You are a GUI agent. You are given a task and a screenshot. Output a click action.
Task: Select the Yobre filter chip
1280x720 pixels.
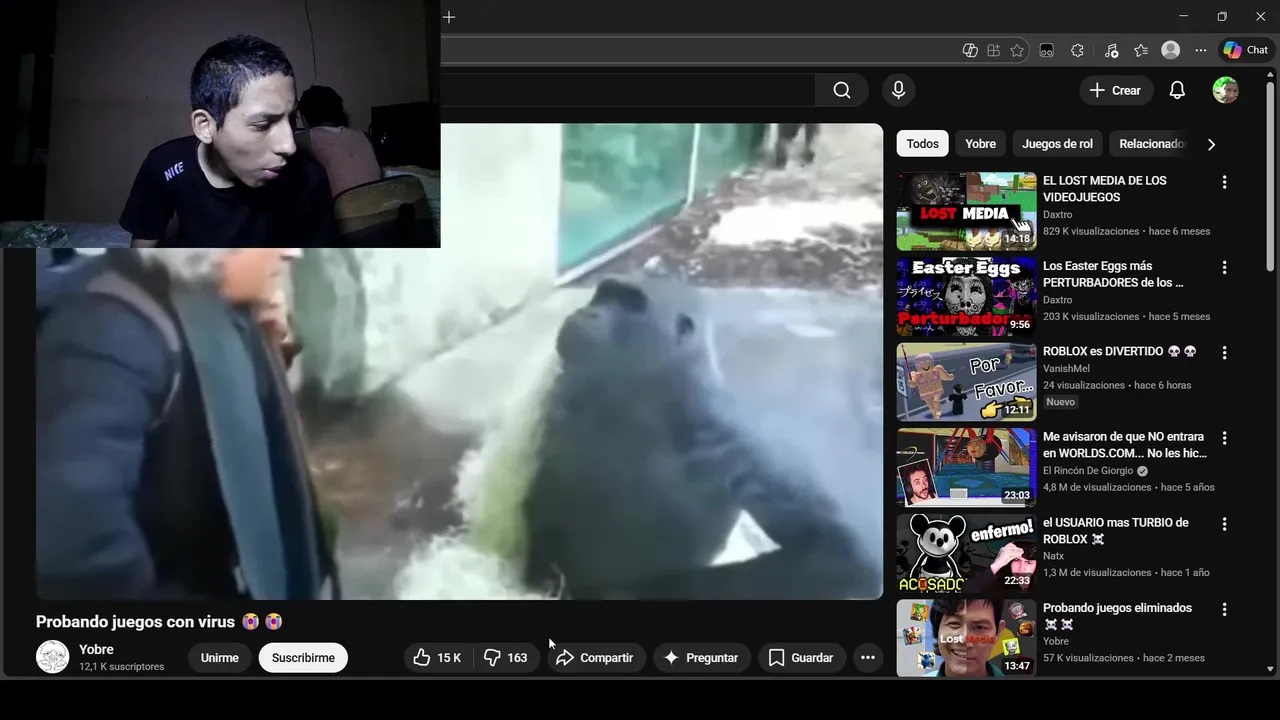coord(980,144)
